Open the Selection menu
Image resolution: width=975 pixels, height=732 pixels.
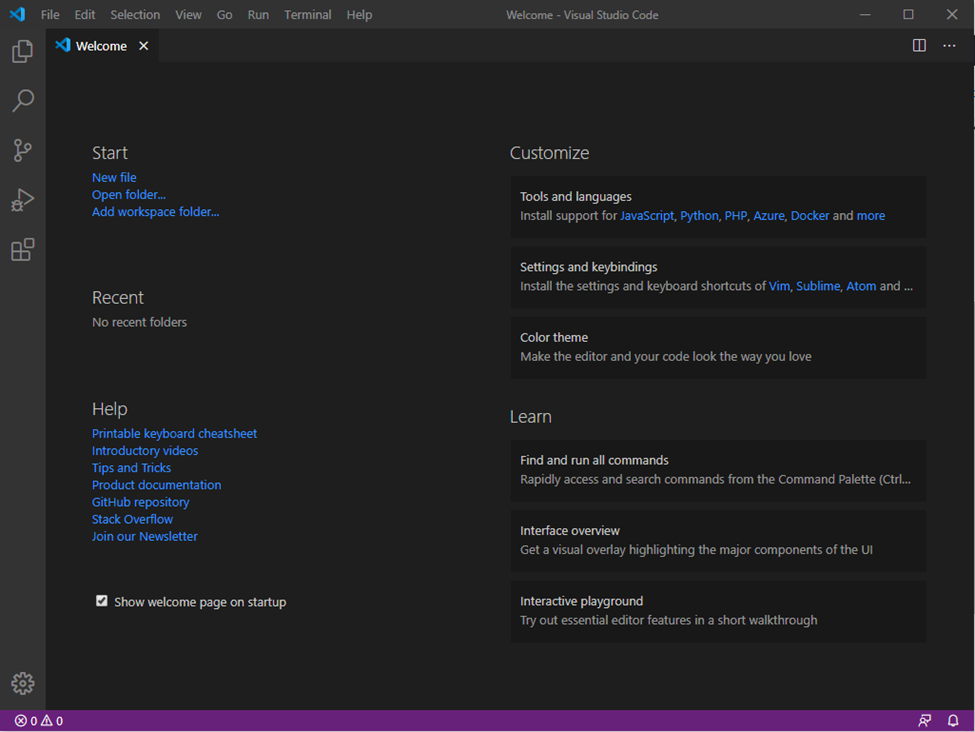click(135, 14)
